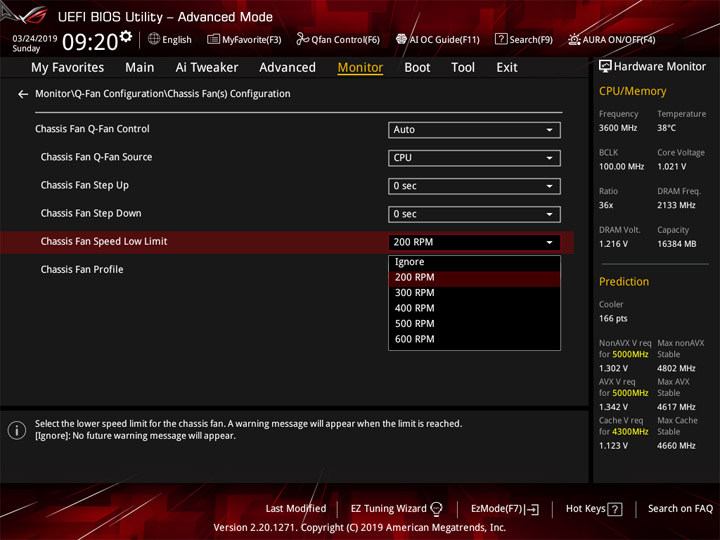
Task: Click Chassis Fan Step Down label
Action: click(x=91, y=214)
